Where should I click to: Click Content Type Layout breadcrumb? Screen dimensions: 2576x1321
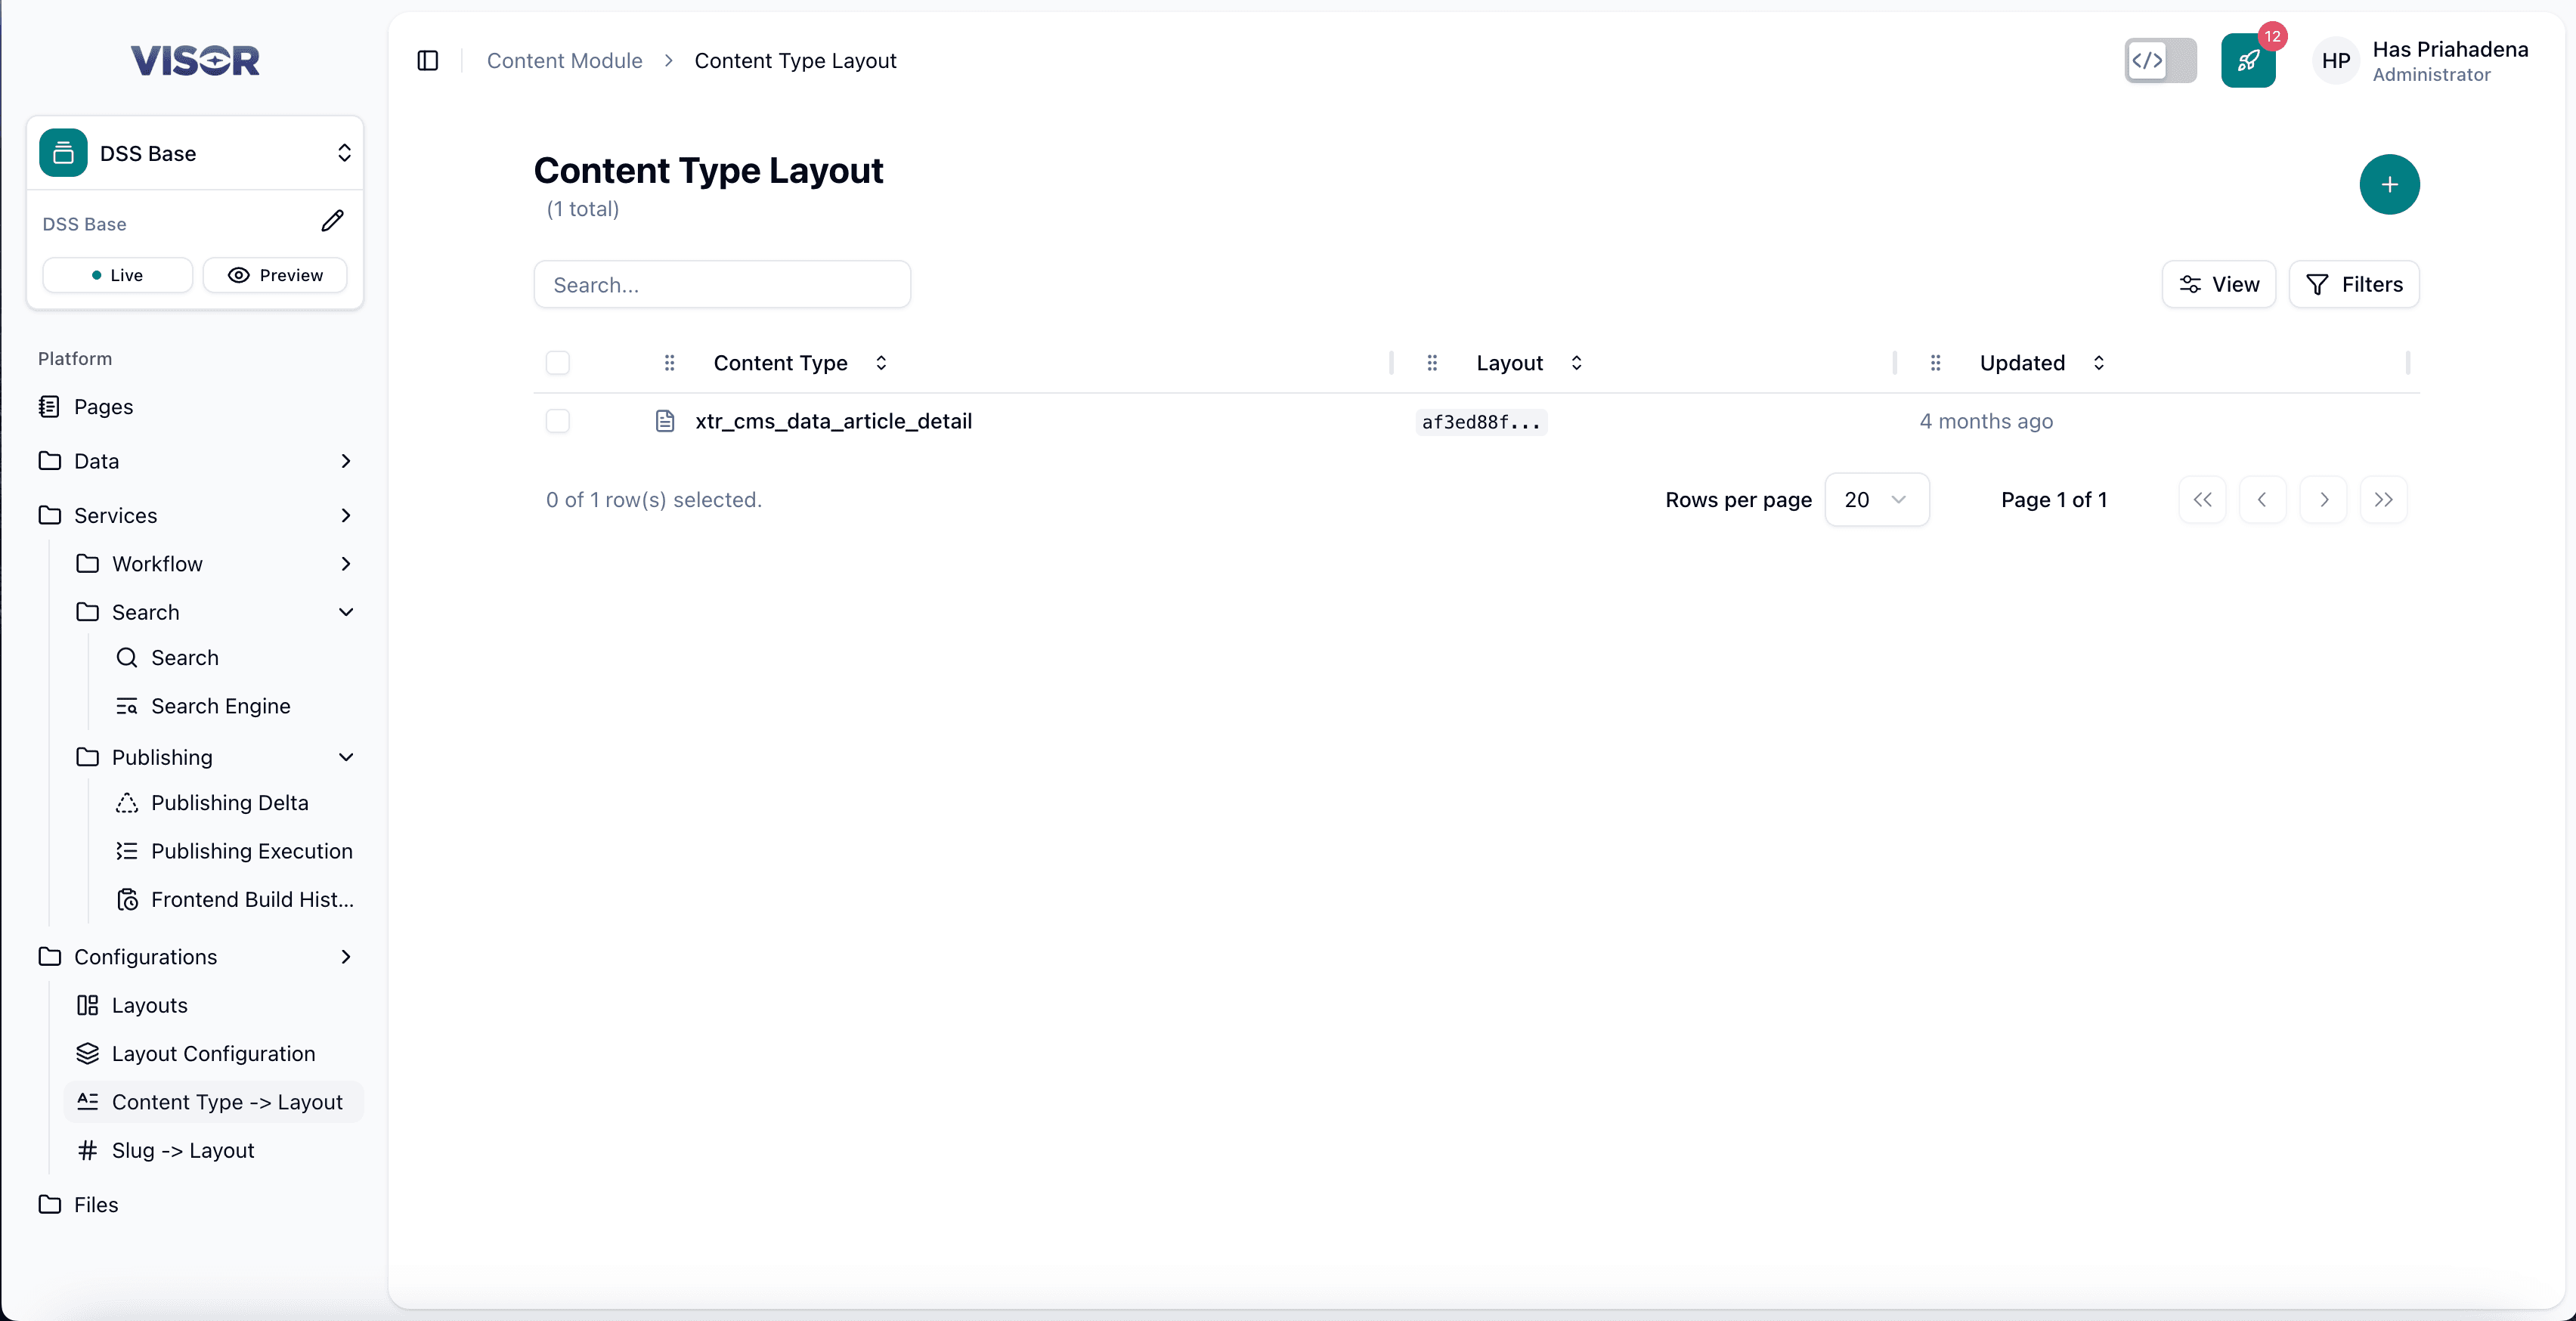point(795,61)
